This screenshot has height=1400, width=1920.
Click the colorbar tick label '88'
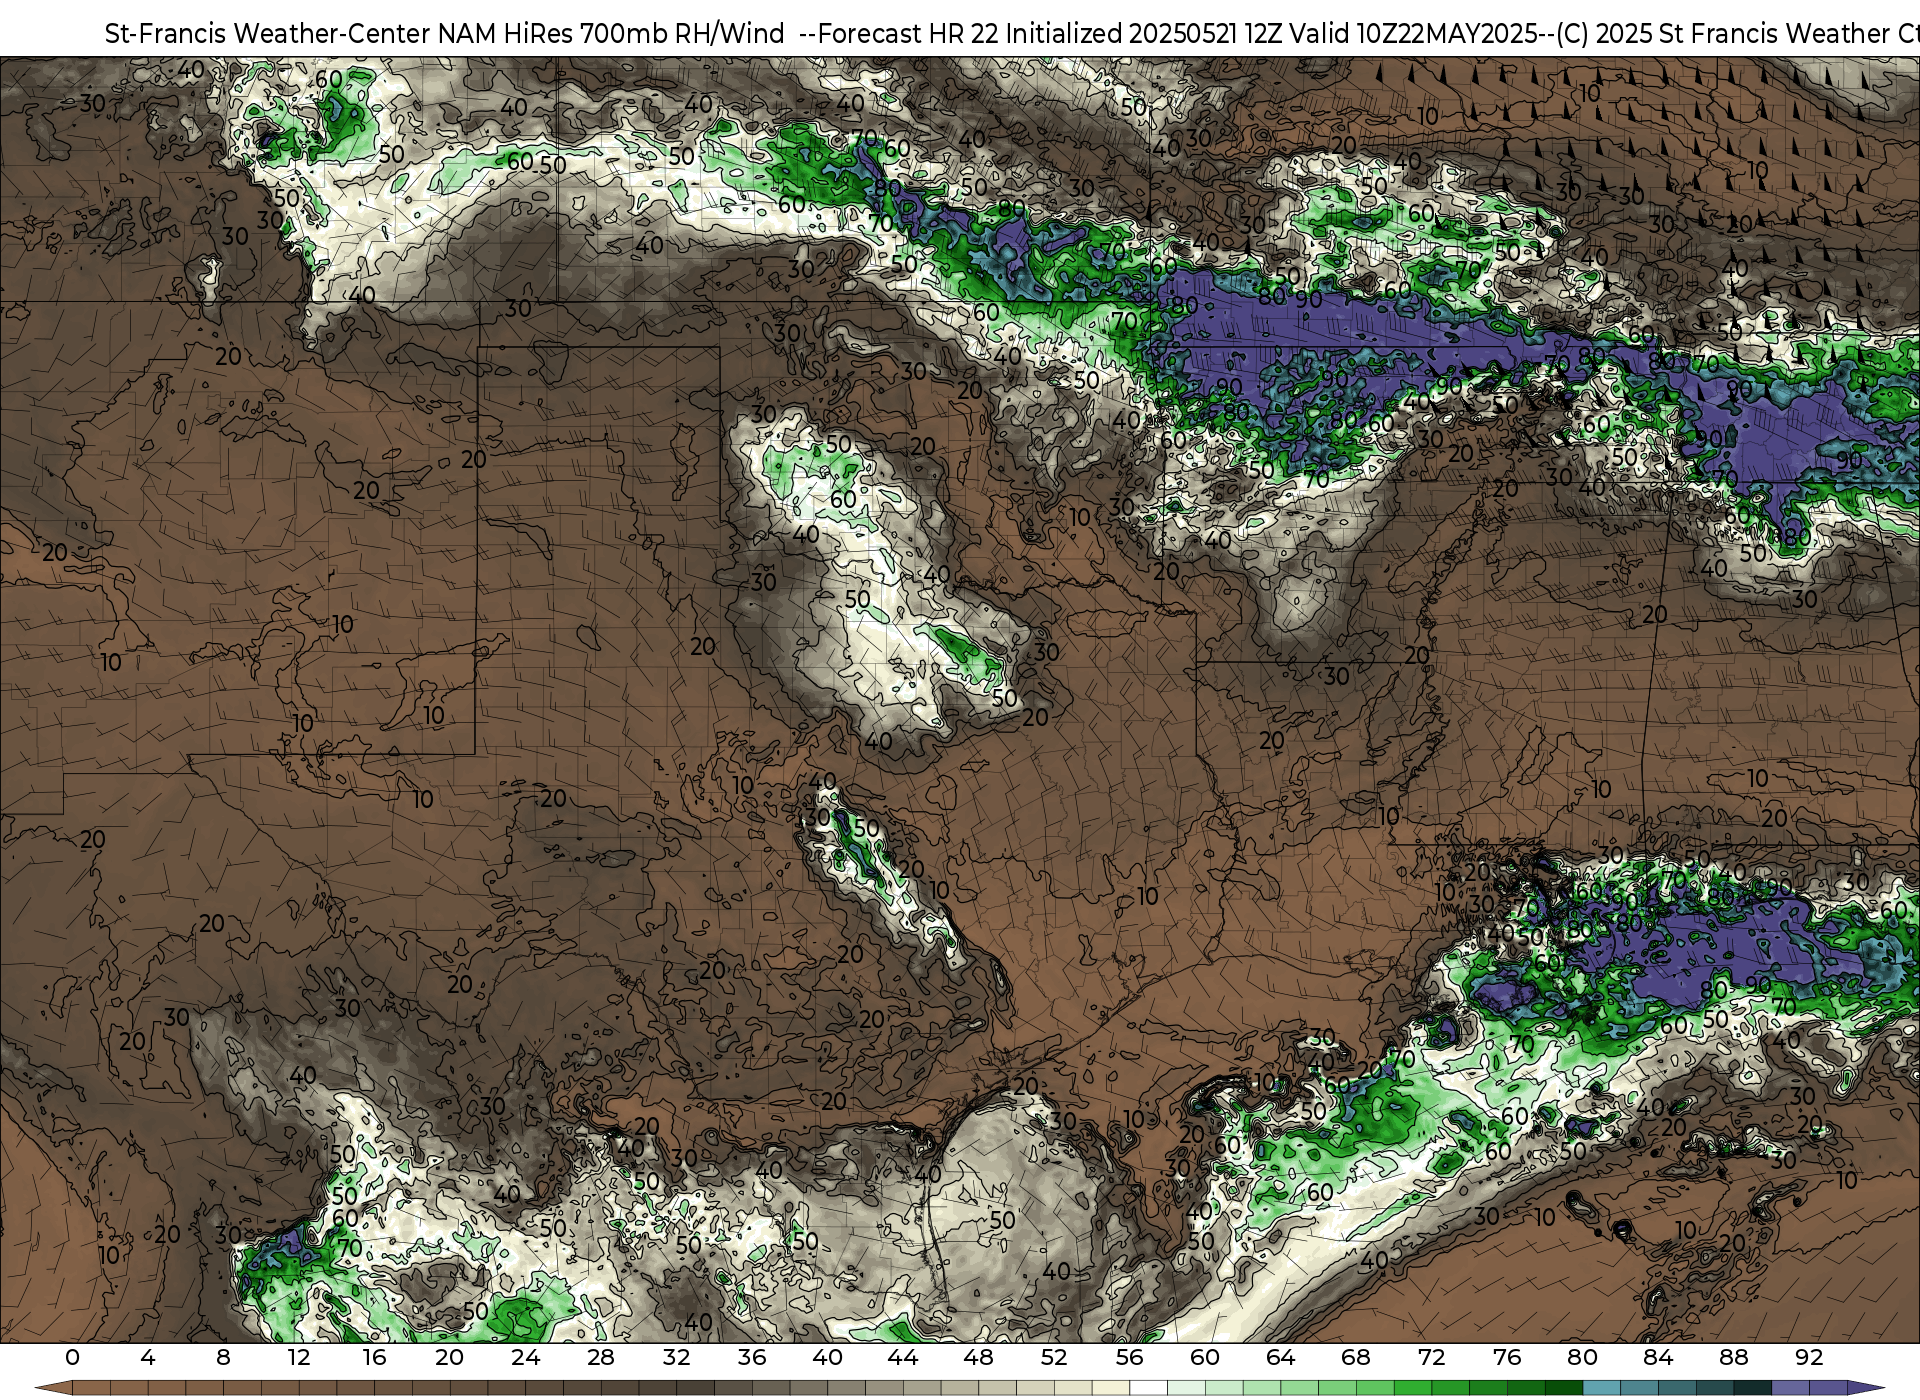[1734, 1357]
